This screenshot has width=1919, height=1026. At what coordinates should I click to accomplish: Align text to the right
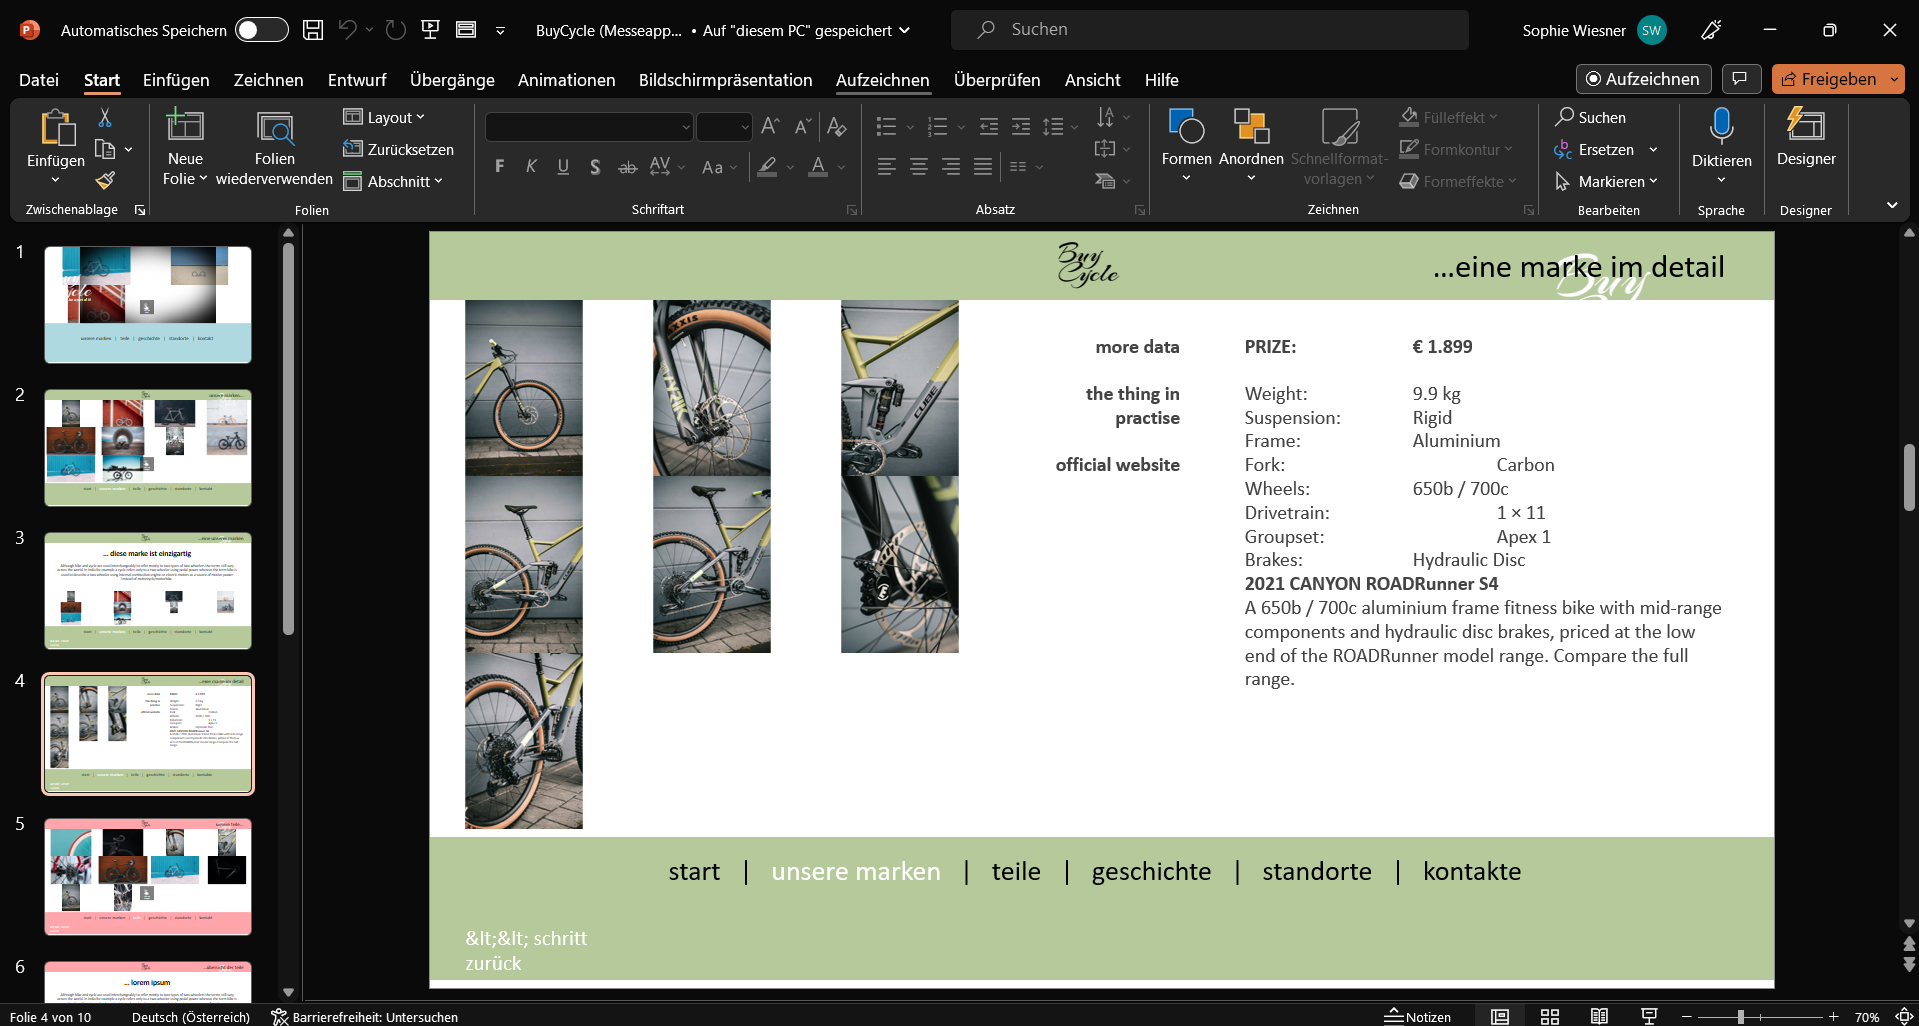(951, 167)
